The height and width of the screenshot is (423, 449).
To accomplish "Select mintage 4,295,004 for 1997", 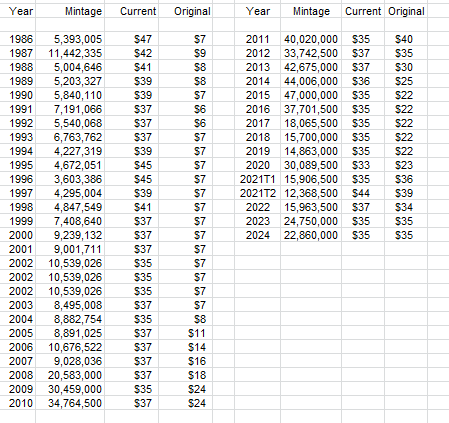I will click(70, 193).
